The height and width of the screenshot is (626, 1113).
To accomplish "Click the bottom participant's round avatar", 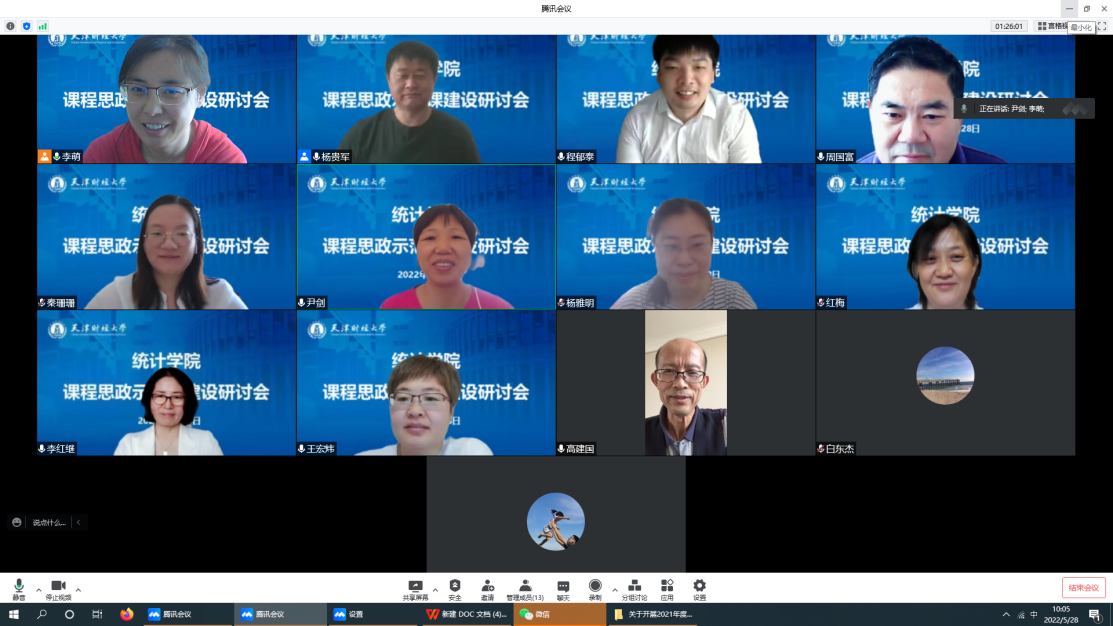I will pyautogui.click(x=556, y=522).
